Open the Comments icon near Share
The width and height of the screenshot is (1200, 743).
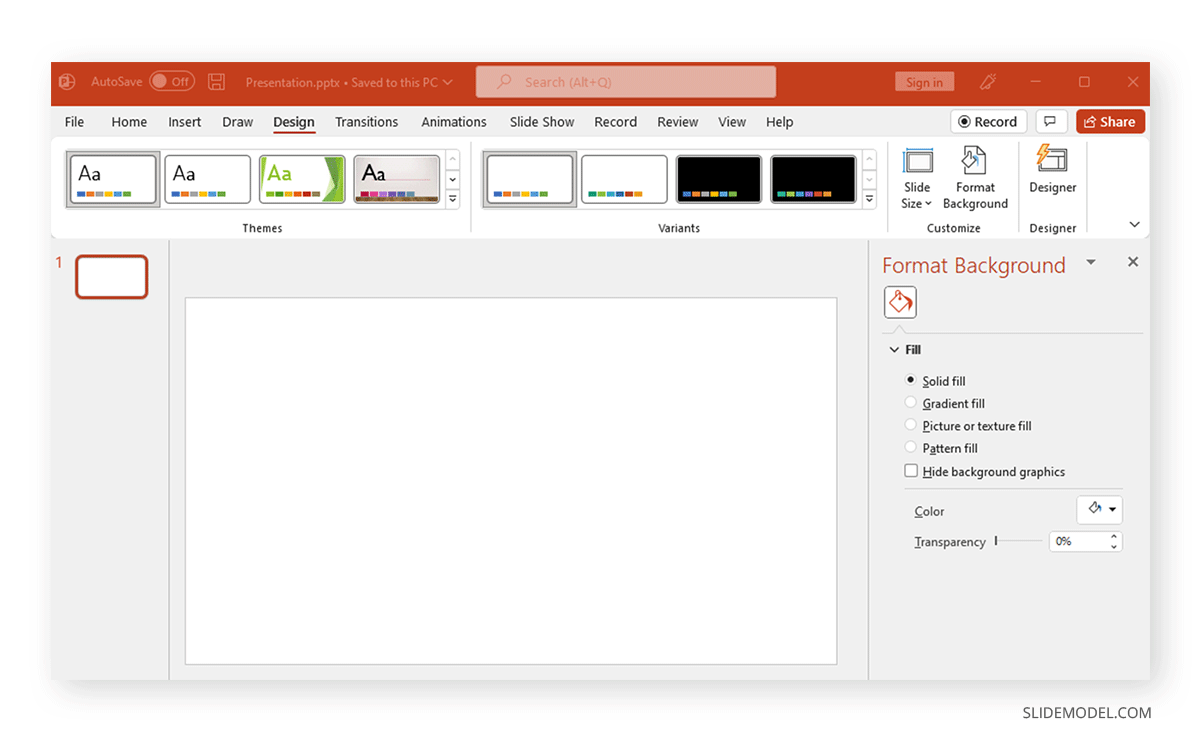(1051, 121)
